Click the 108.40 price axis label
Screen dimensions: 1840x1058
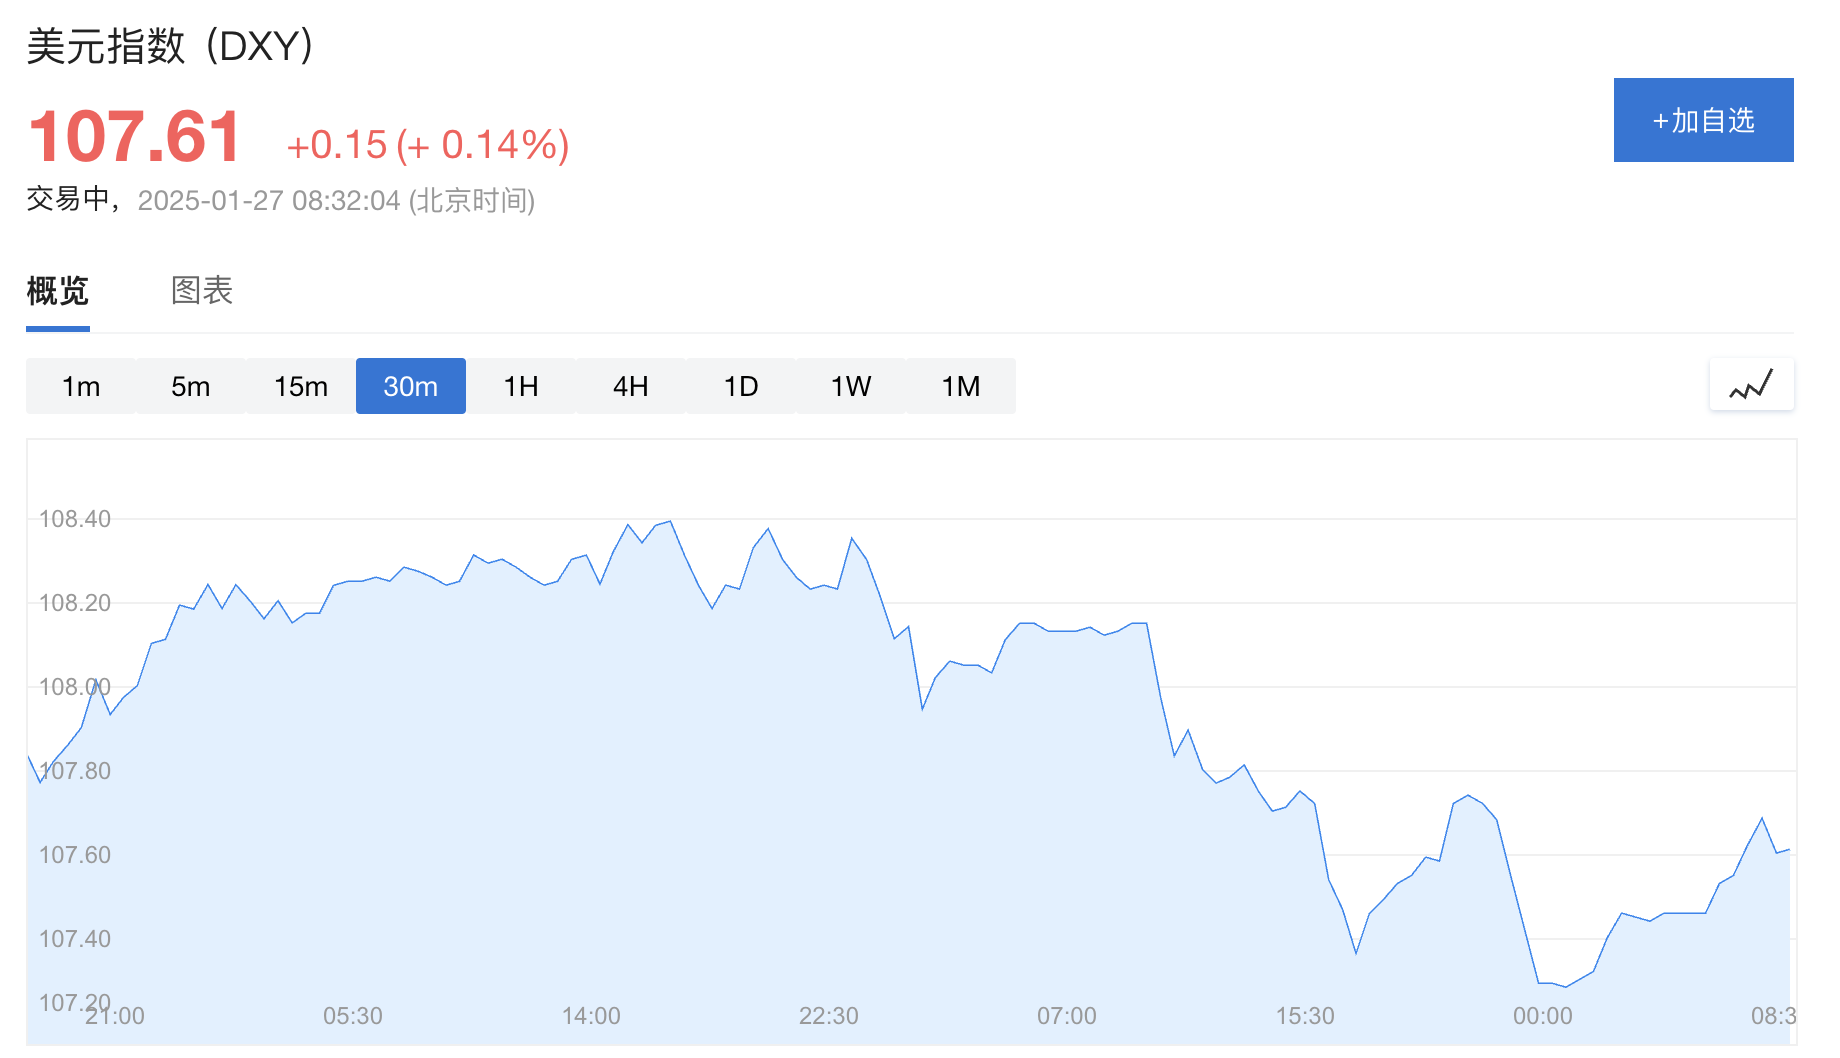pyautogui.click(x=75, y=519)
